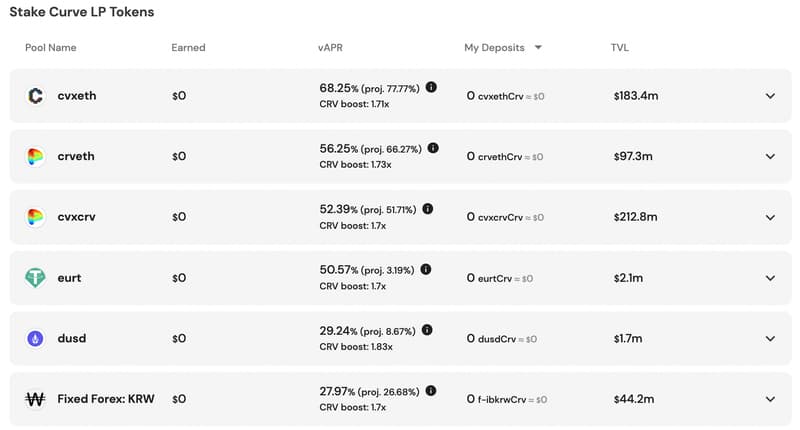Expand the eurt pool row chevron
The width and height of the screenshot is (800, 430).
point(770,278)
